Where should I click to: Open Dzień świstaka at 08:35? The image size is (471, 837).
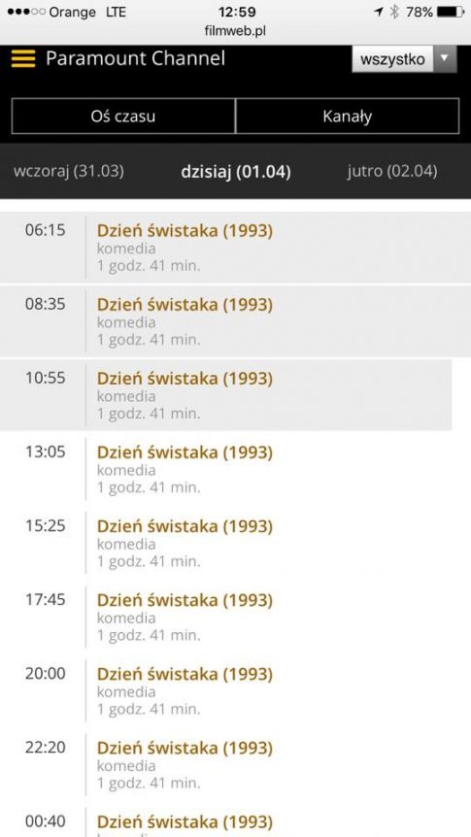click(236, 321)
